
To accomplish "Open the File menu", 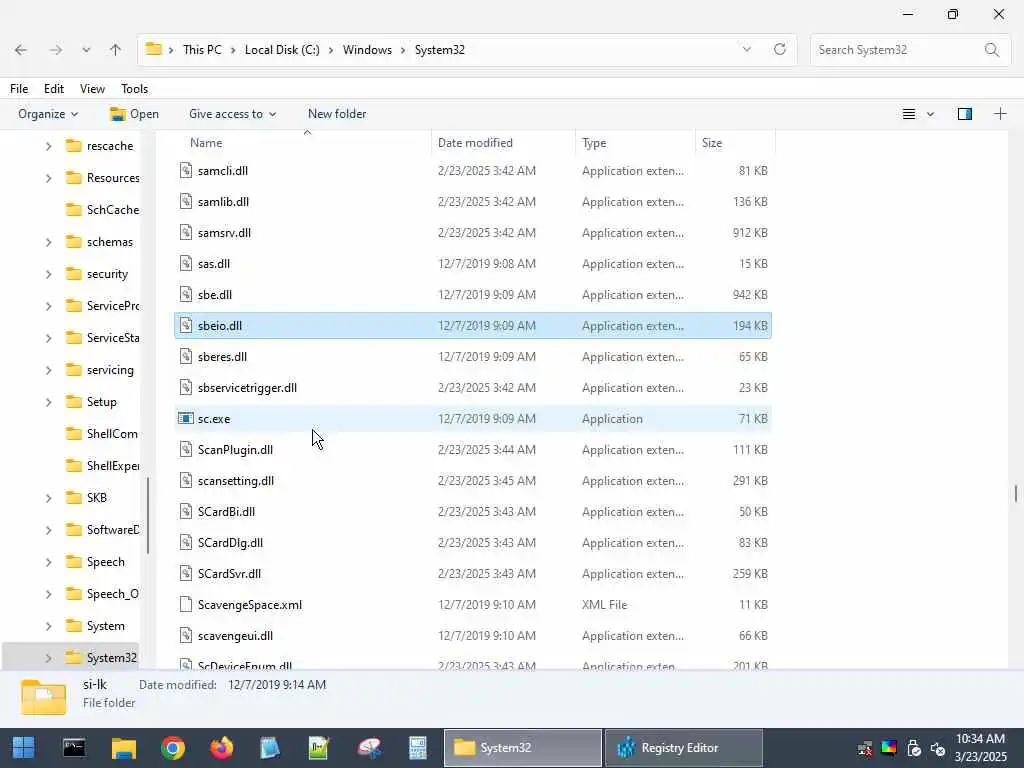I will (x=19, y=89).
